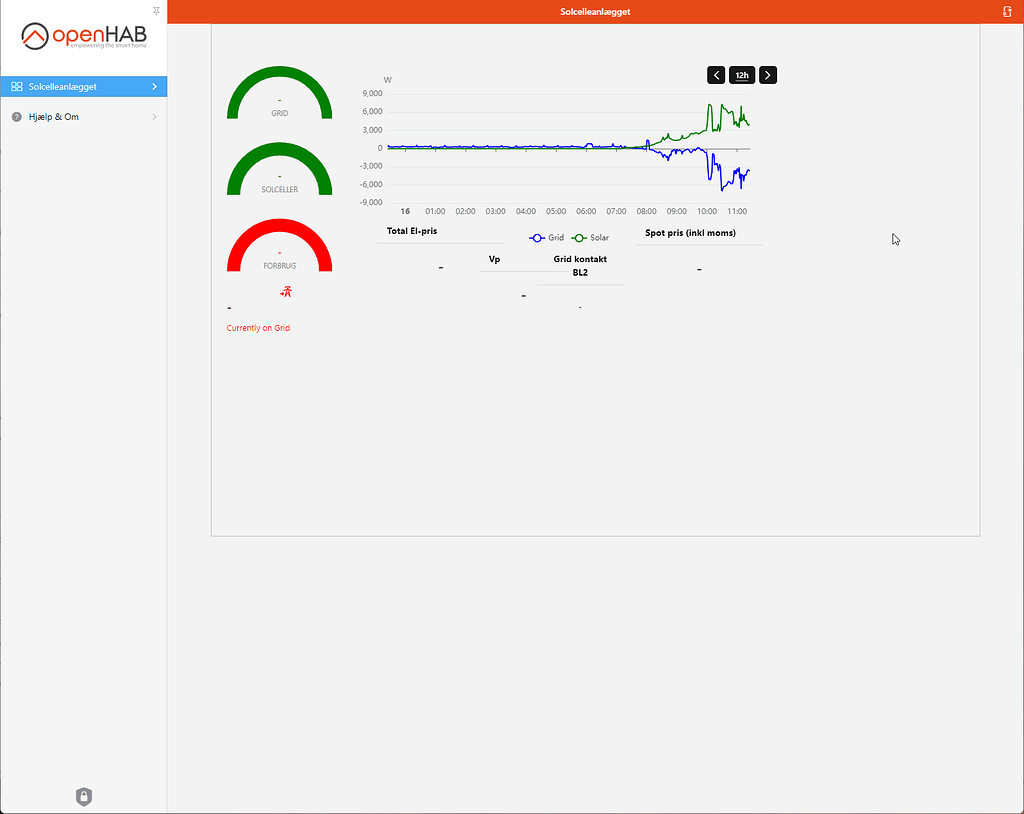Click the right arrow to view later chart data
Image resolution: width=1024 pixels, height=814 pixels.
767,74
